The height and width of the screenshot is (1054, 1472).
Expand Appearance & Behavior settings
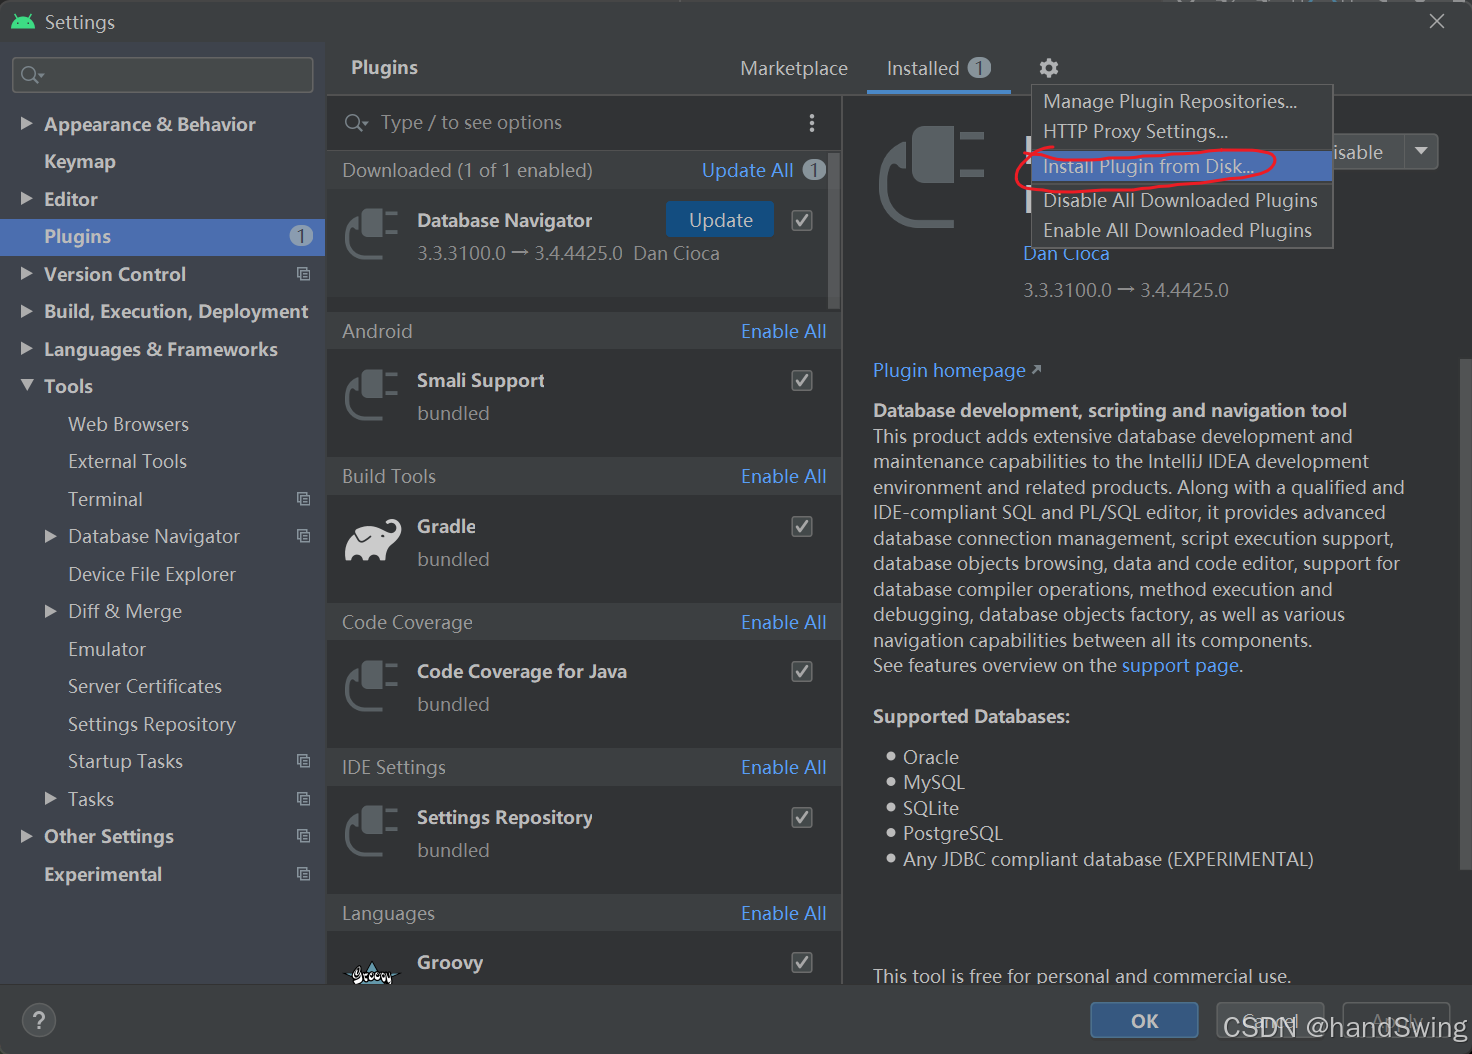pos(27,123)
